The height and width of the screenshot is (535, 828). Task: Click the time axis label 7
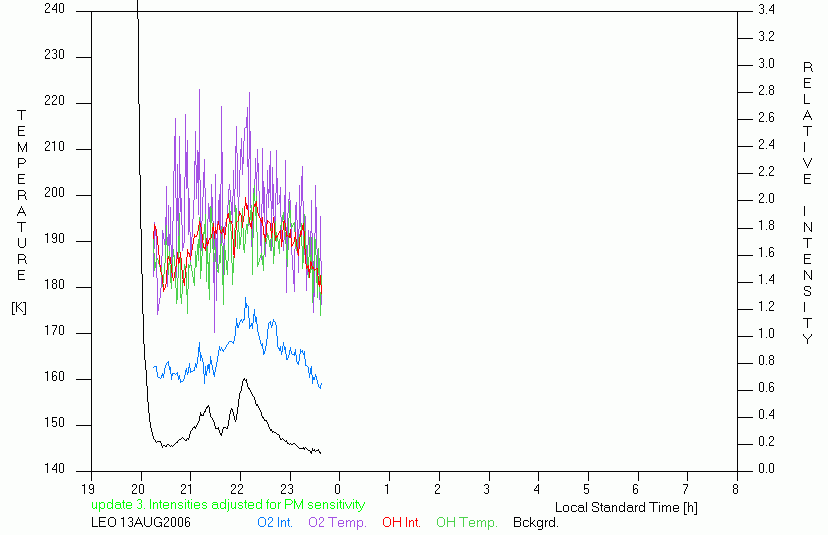(685, 489)
